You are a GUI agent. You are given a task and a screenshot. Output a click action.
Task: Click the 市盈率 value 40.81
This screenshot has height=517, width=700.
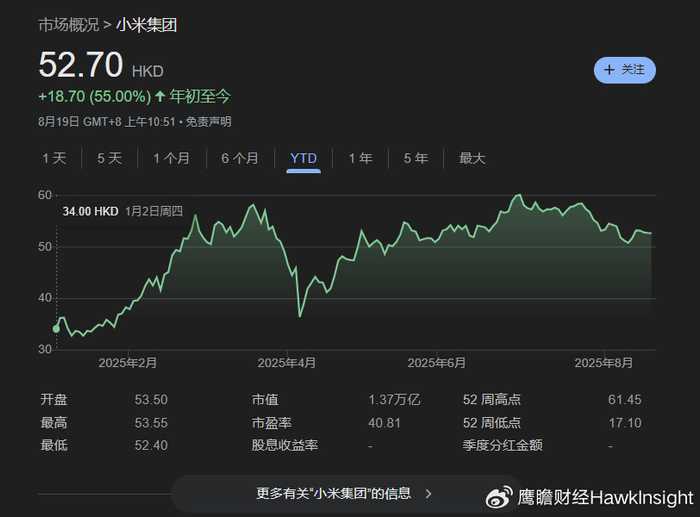[x=384, y=423]
